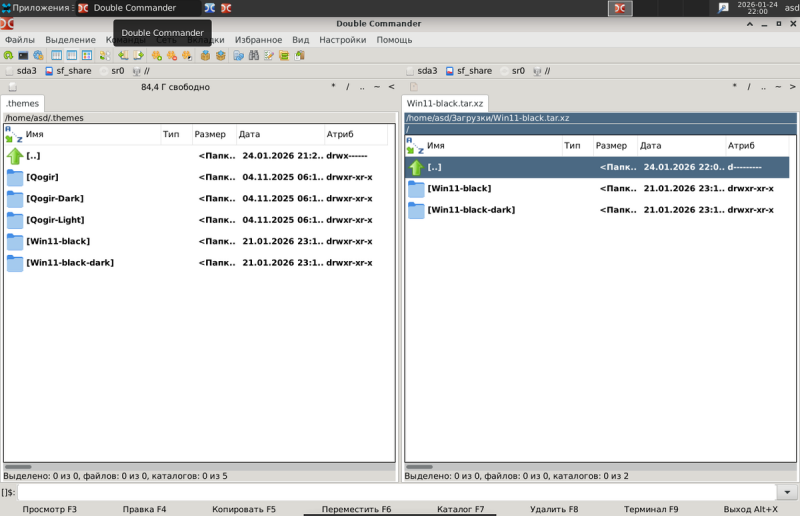This screenshot has height=516, width=800.
Task: Toggle flat view toolbar icon
Action: pyautogui.click(x=105, y=56)
